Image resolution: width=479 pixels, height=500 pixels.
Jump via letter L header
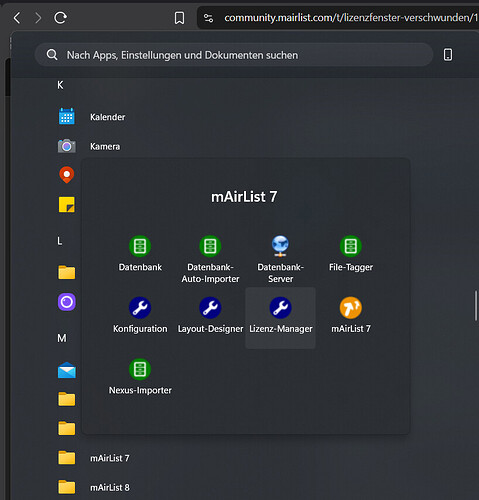click(60, 241)
